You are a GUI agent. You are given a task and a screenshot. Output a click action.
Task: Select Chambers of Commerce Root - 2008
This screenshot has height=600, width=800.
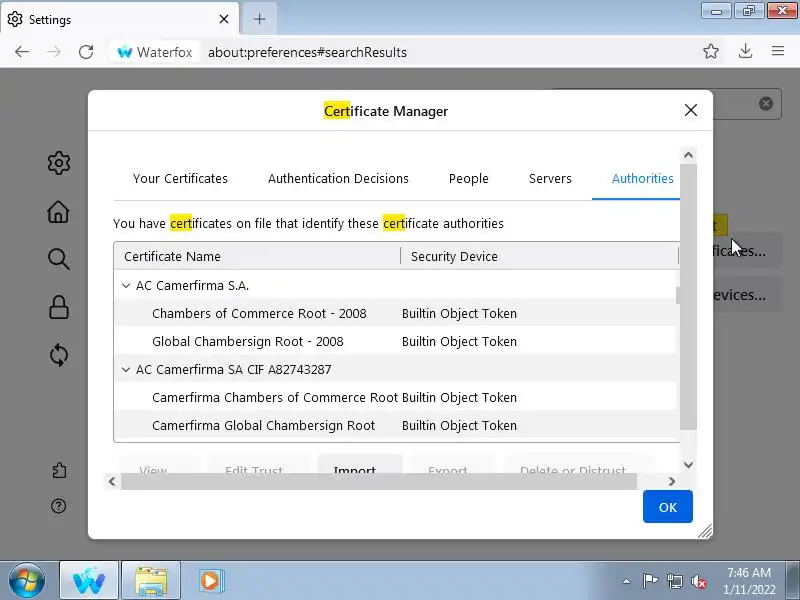pyautogui.click(x=395, y=313)
